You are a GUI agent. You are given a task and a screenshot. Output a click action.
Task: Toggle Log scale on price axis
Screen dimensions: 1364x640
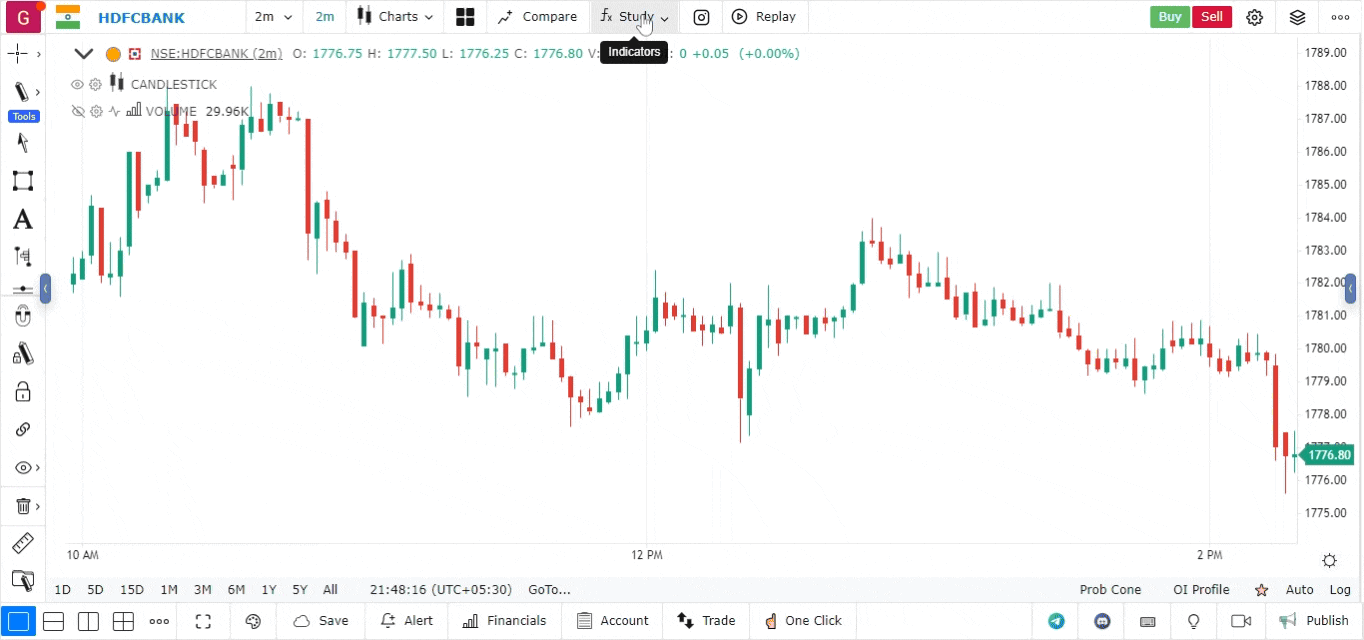coord(1340,590)
